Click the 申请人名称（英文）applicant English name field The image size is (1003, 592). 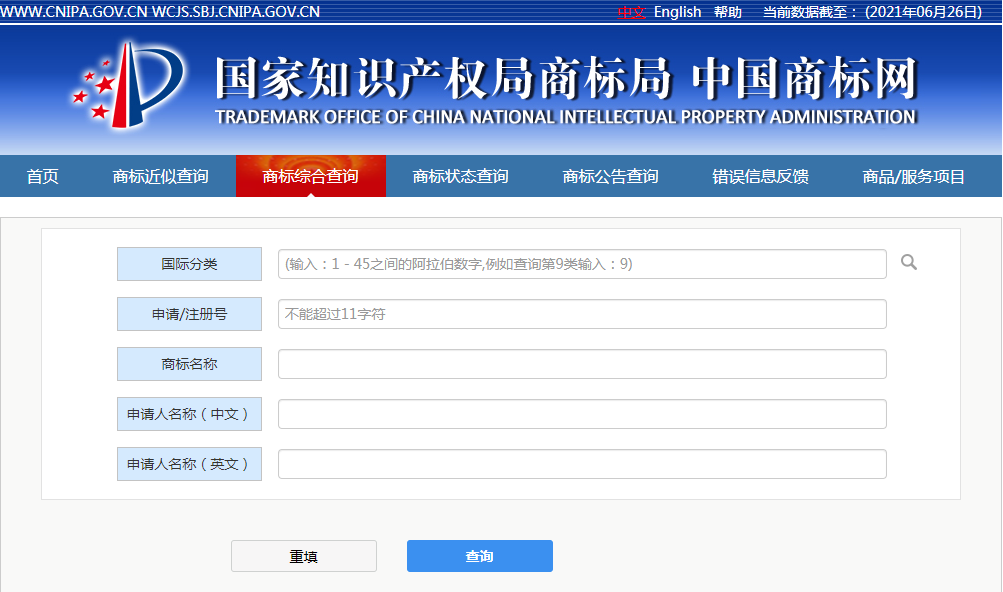[582, 463]
